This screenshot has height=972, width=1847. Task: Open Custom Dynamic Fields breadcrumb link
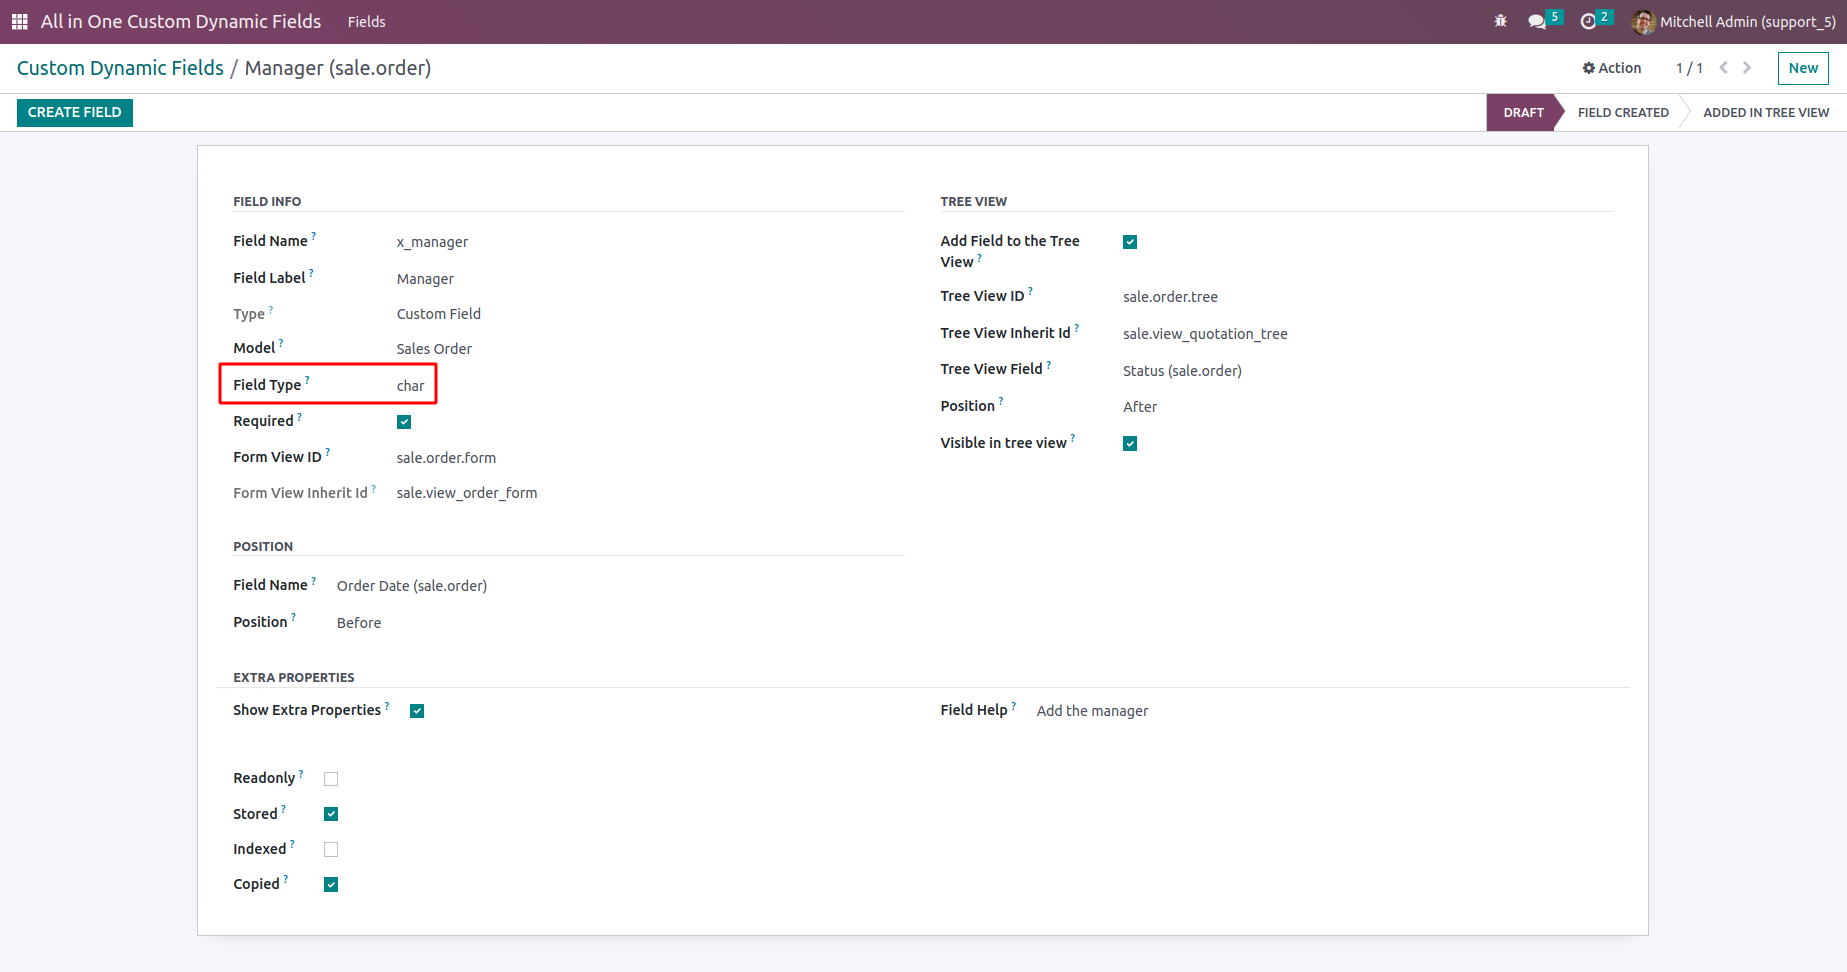click(120, 68)
